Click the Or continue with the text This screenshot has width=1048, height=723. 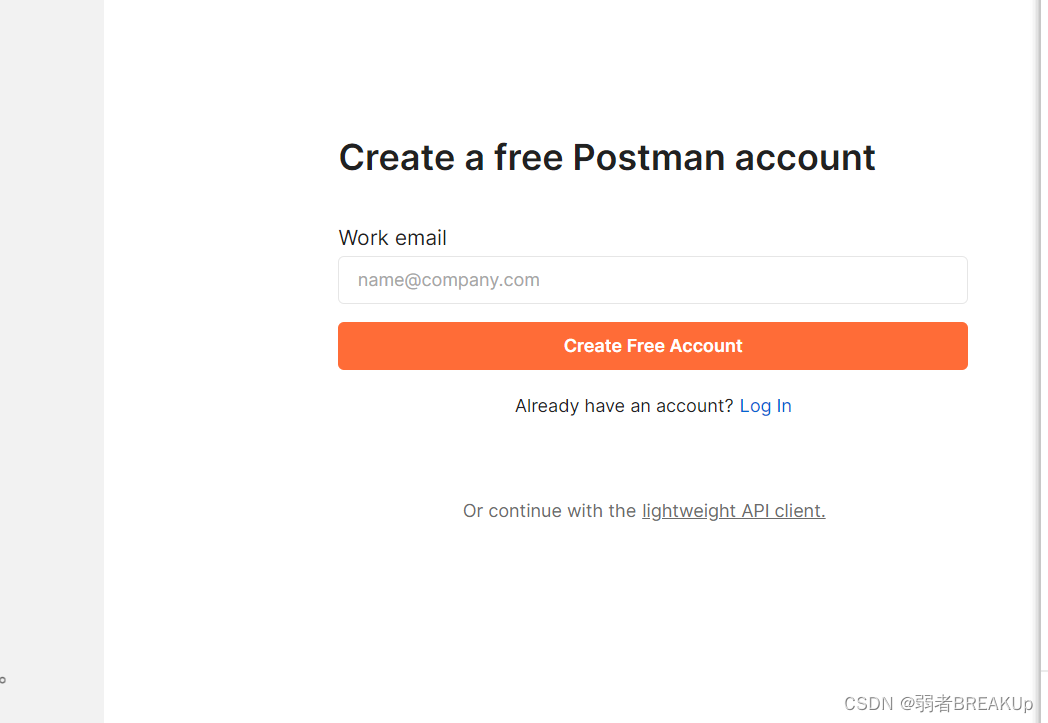pyautogui.click(x=549, y=511)
